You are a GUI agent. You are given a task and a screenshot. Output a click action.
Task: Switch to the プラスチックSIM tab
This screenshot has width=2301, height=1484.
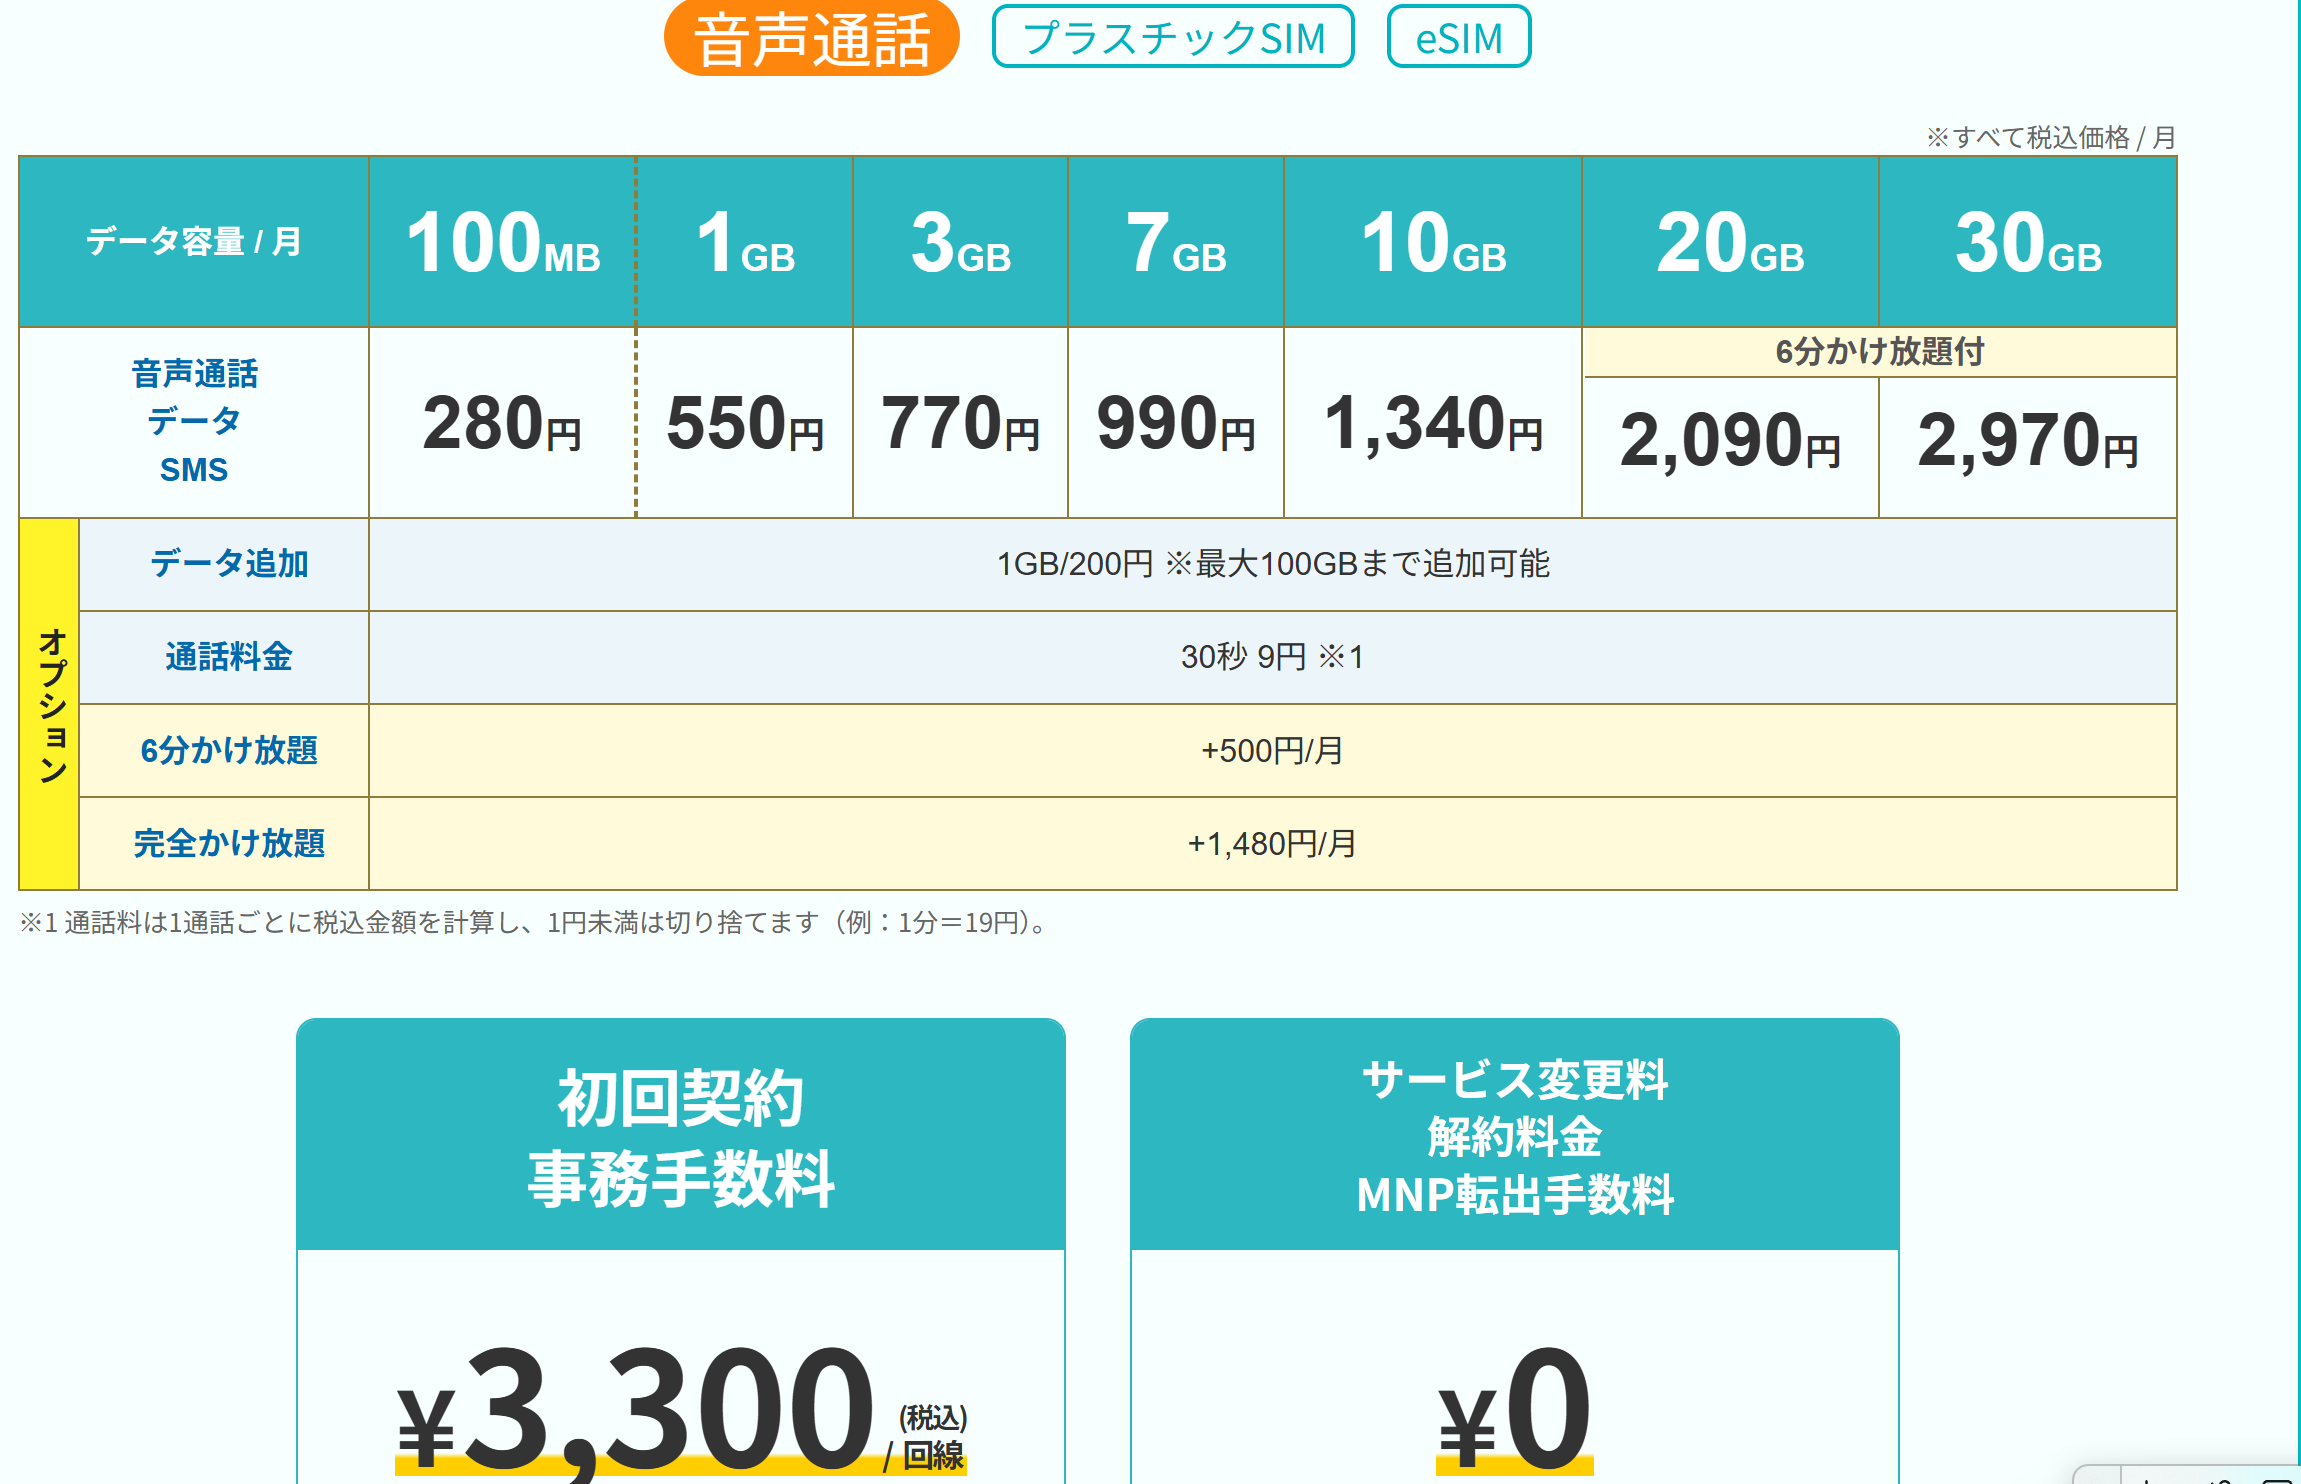click(x=1173, y=38)
